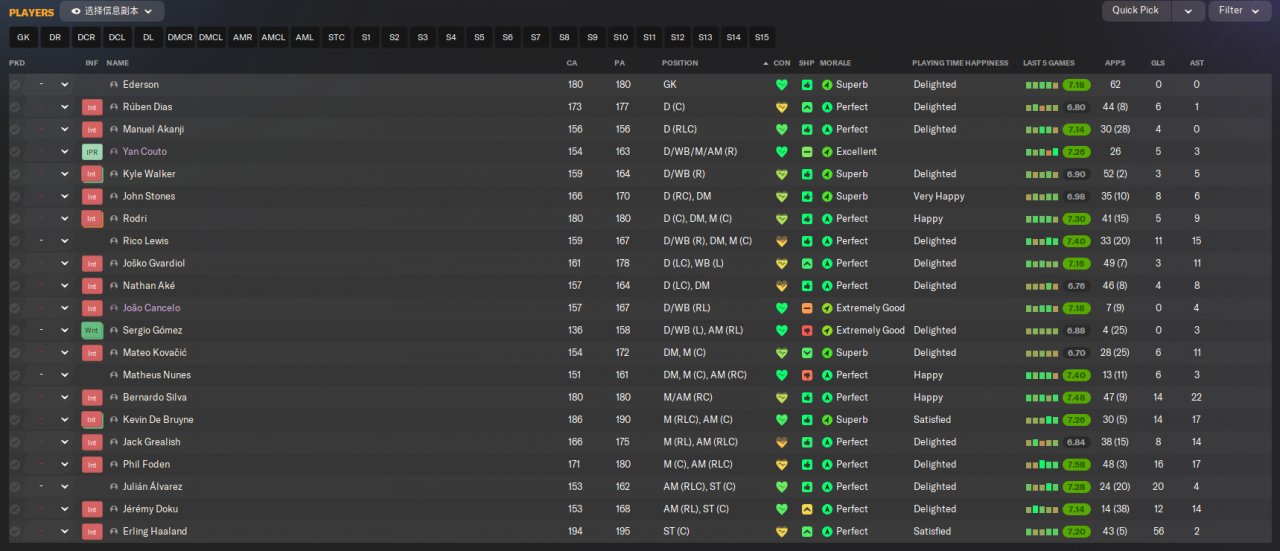Click Yan Couto's last 5 games form bars
The width and height of the screenshot is (1280, 551).
[1042, 152]
